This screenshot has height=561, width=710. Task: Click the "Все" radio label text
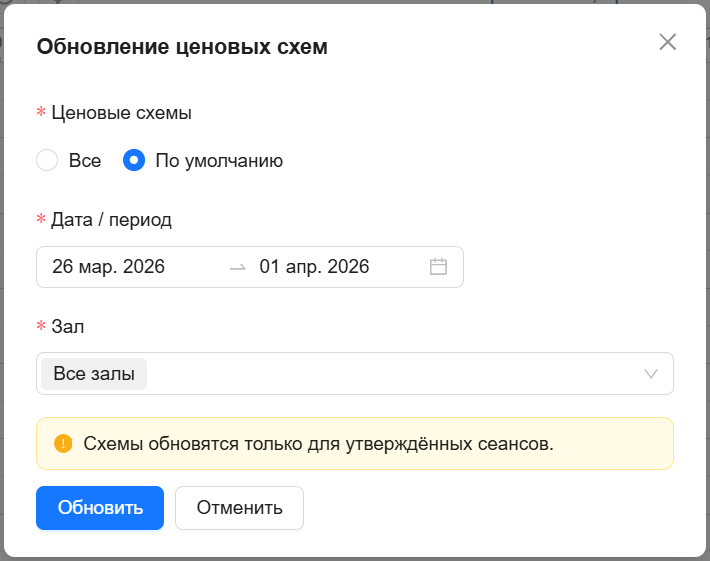pos(85,160)
